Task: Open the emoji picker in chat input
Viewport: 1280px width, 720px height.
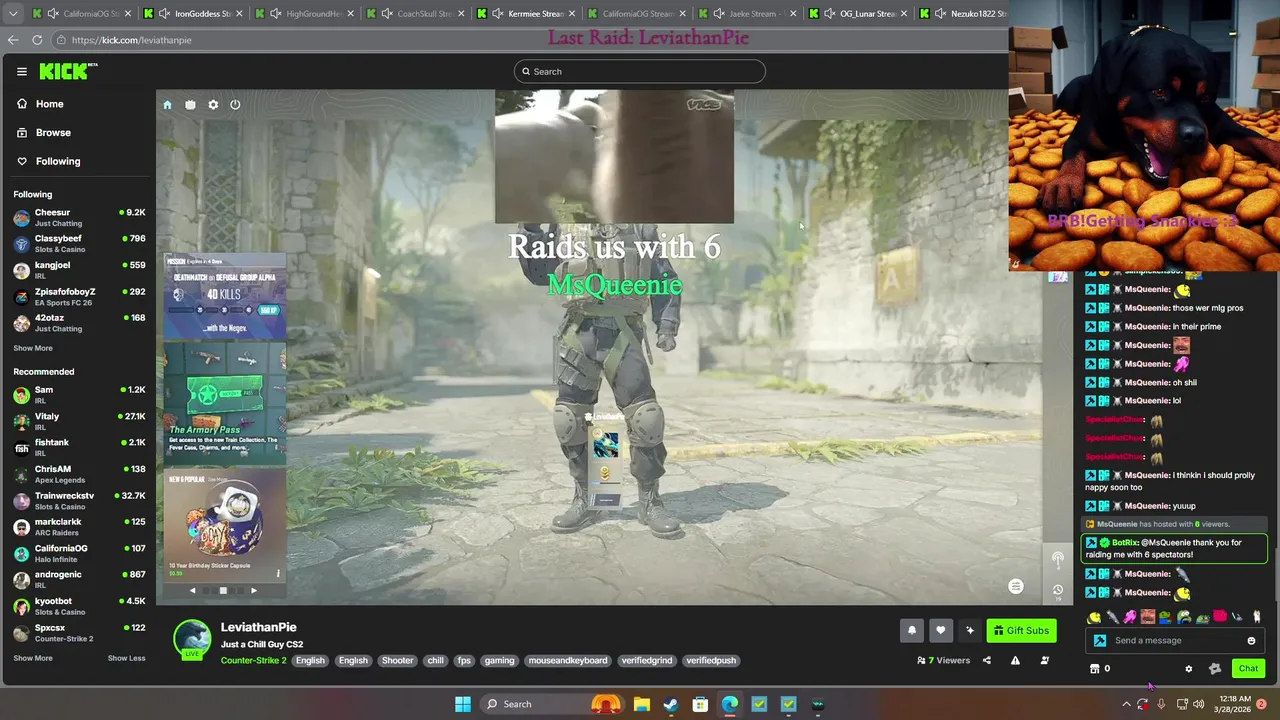Action: (1251, 641)
